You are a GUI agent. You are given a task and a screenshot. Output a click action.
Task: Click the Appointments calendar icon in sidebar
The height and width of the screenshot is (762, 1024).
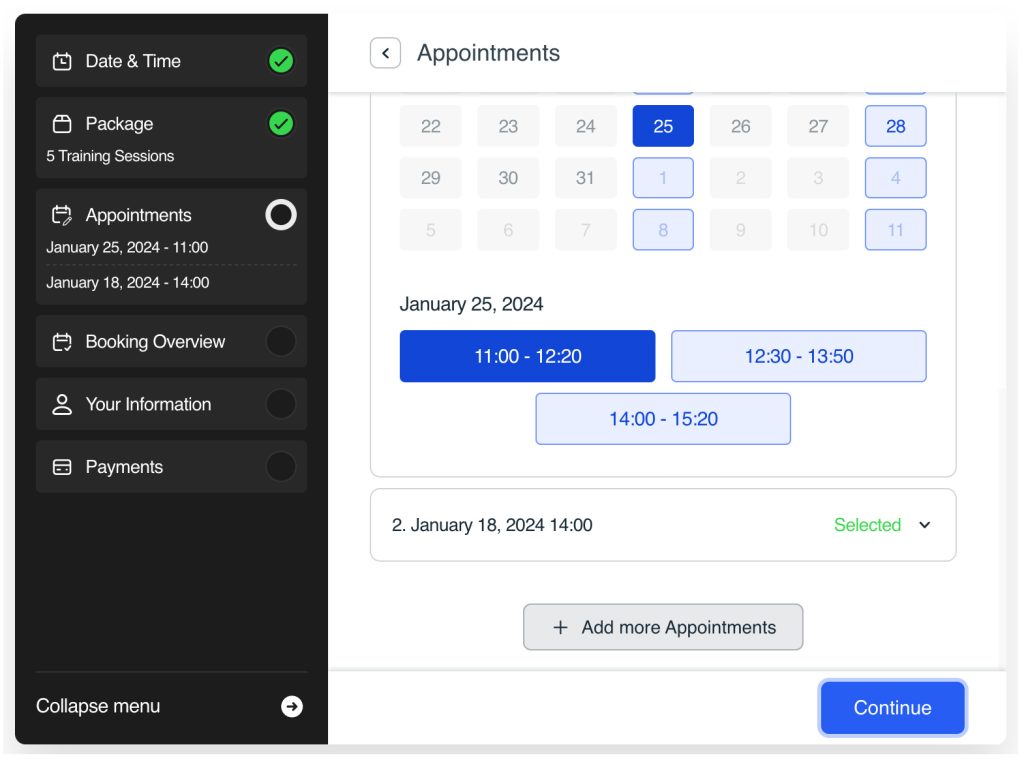[x=62, y=215]
